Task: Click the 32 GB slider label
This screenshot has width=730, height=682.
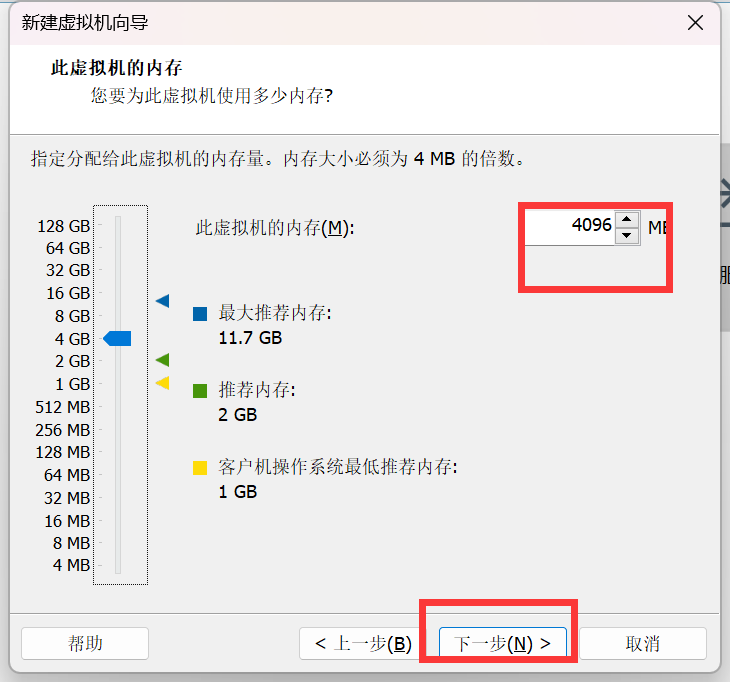Action: 68,270
